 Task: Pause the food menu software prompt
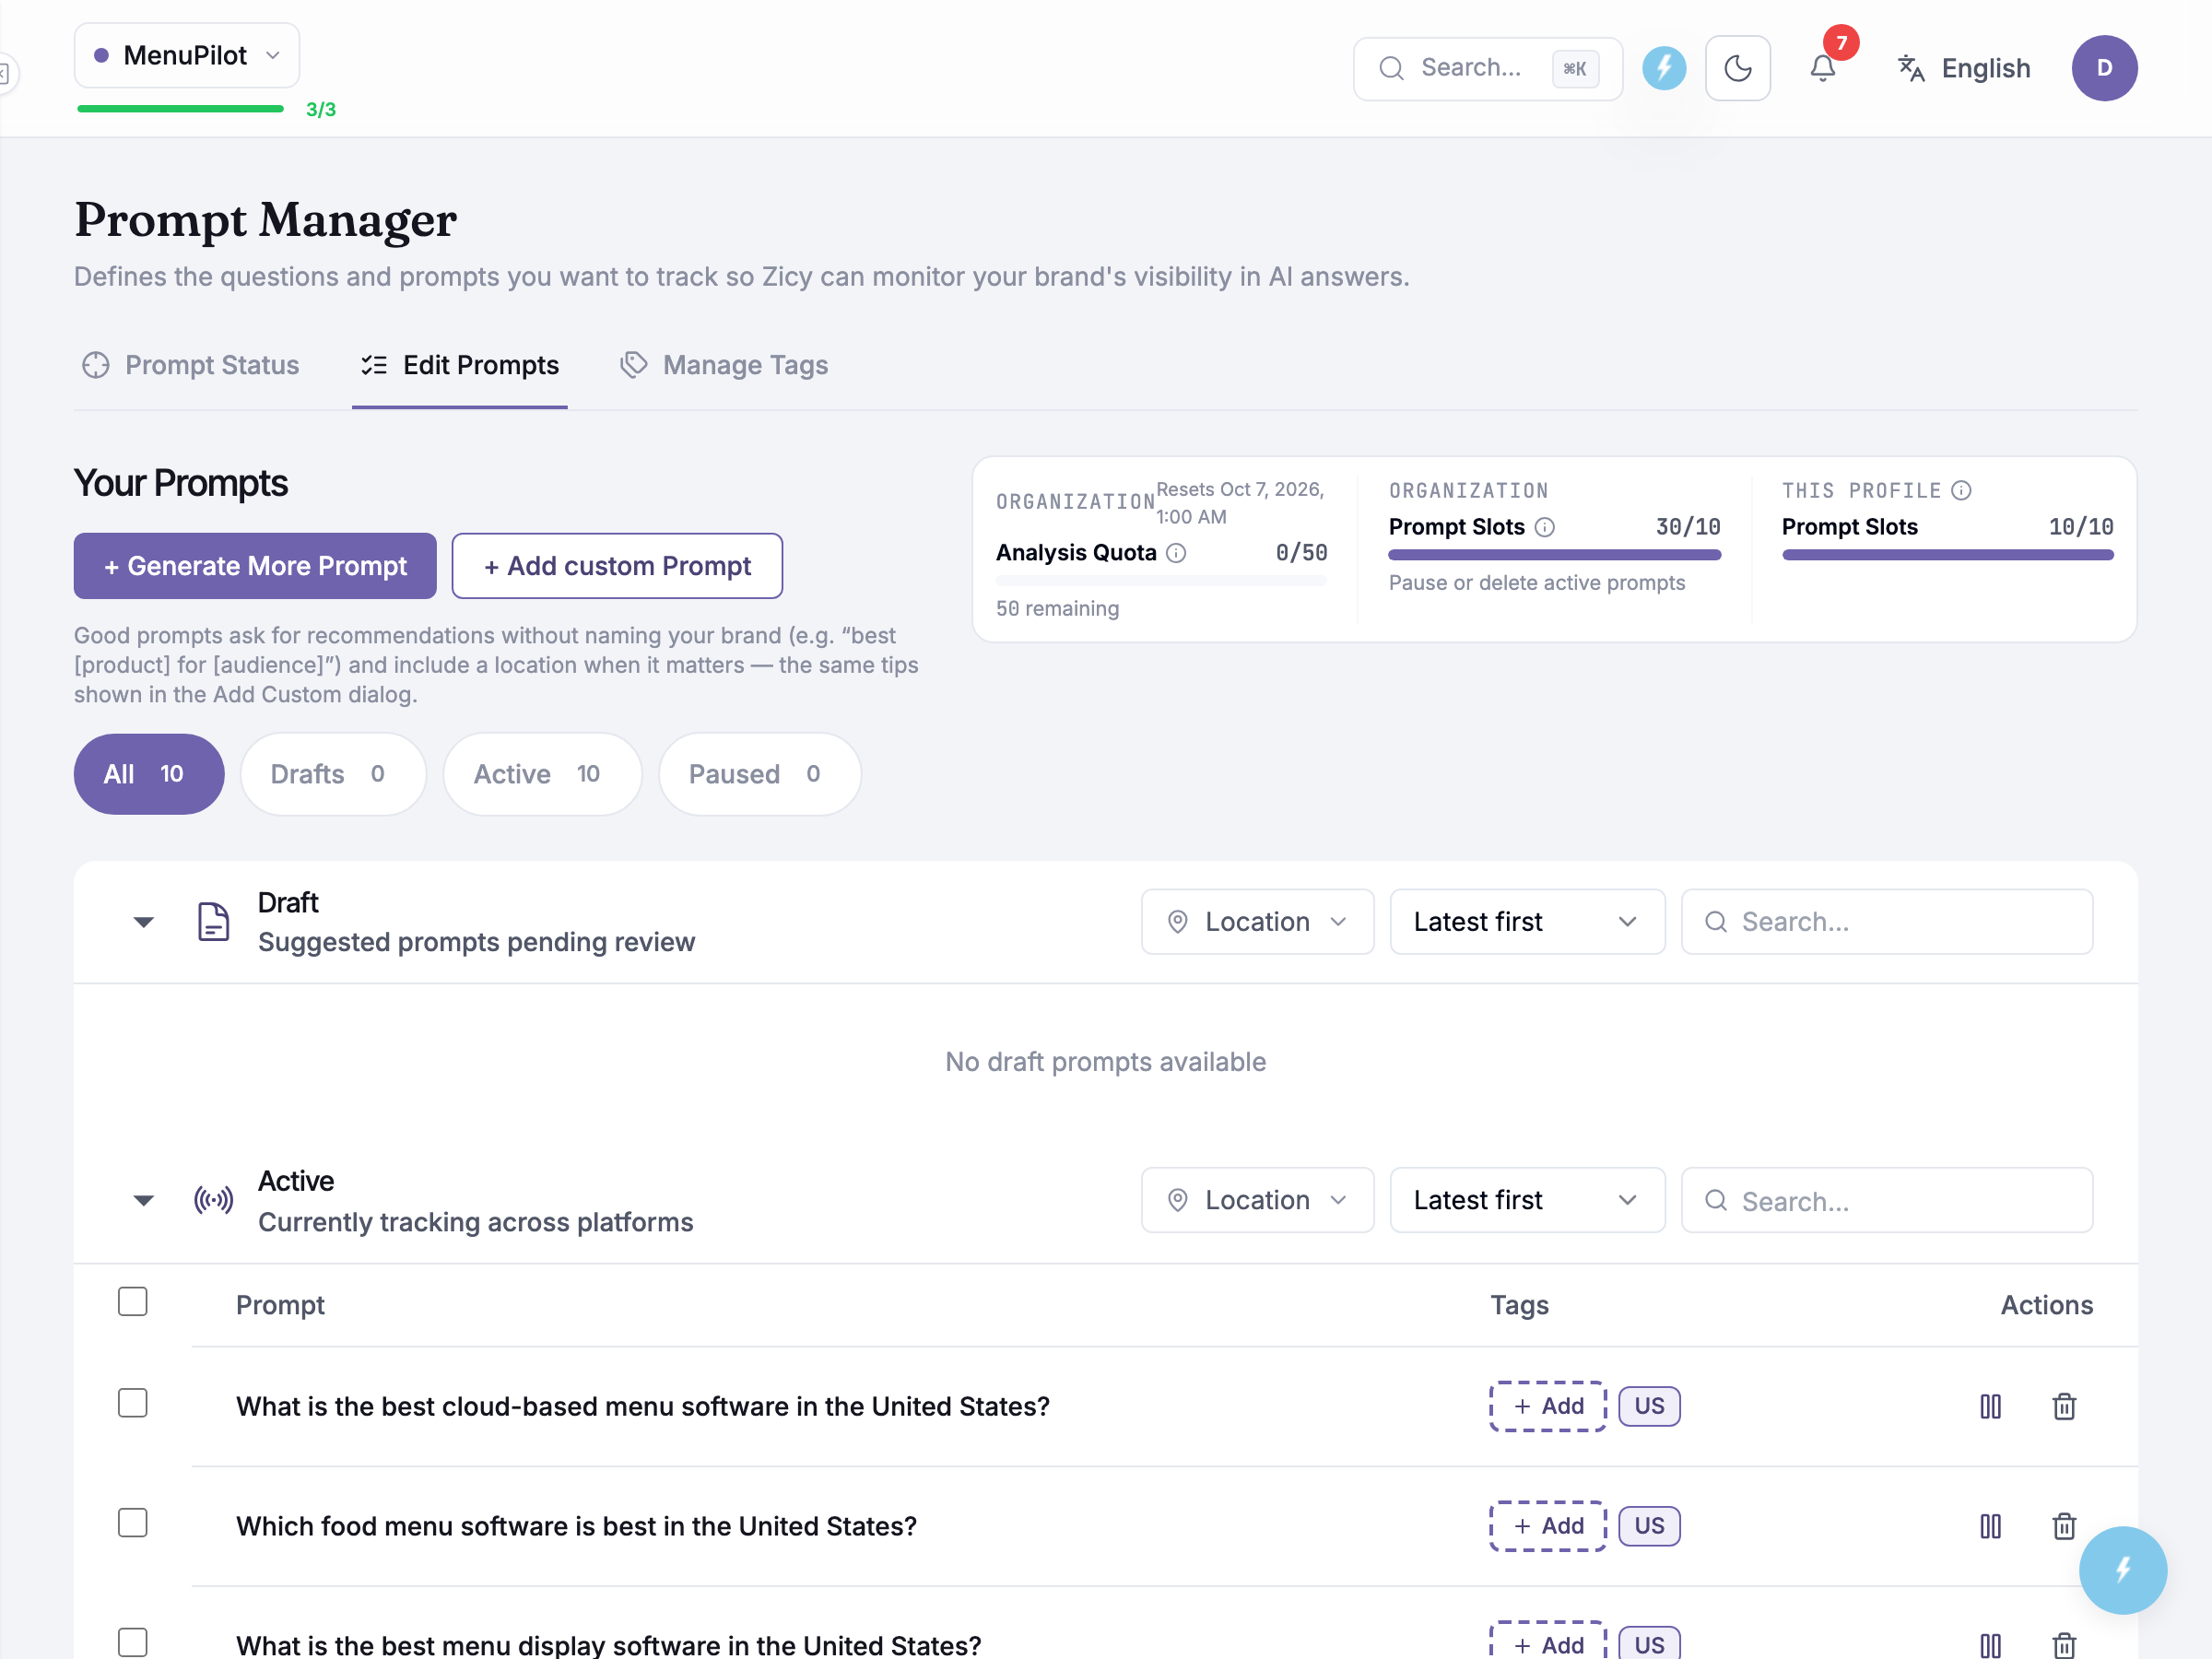(1990, 1526)
